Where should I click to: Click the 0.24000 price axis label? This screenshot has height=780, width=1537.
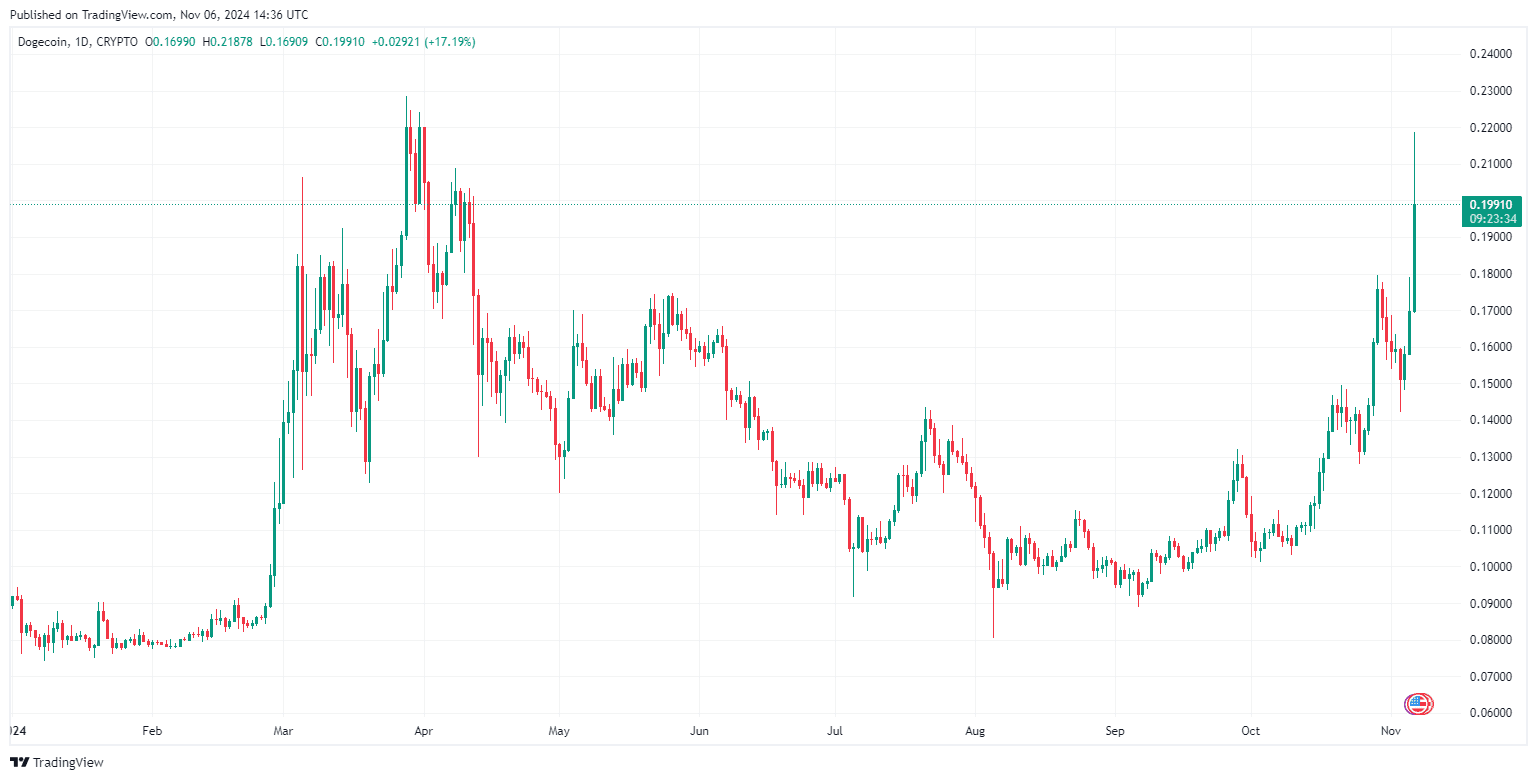click(x=1491, y=54)
